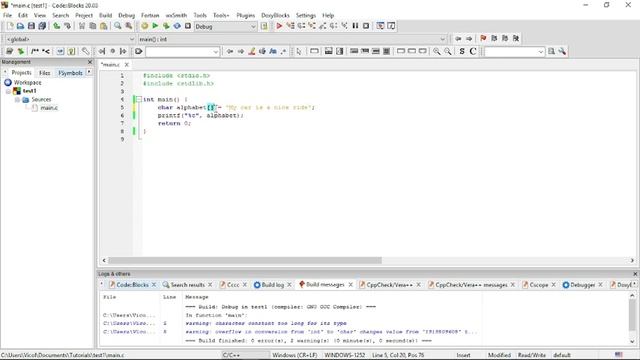
Task: Click the Copy toolbar icon
Action: tap(93, 26)
